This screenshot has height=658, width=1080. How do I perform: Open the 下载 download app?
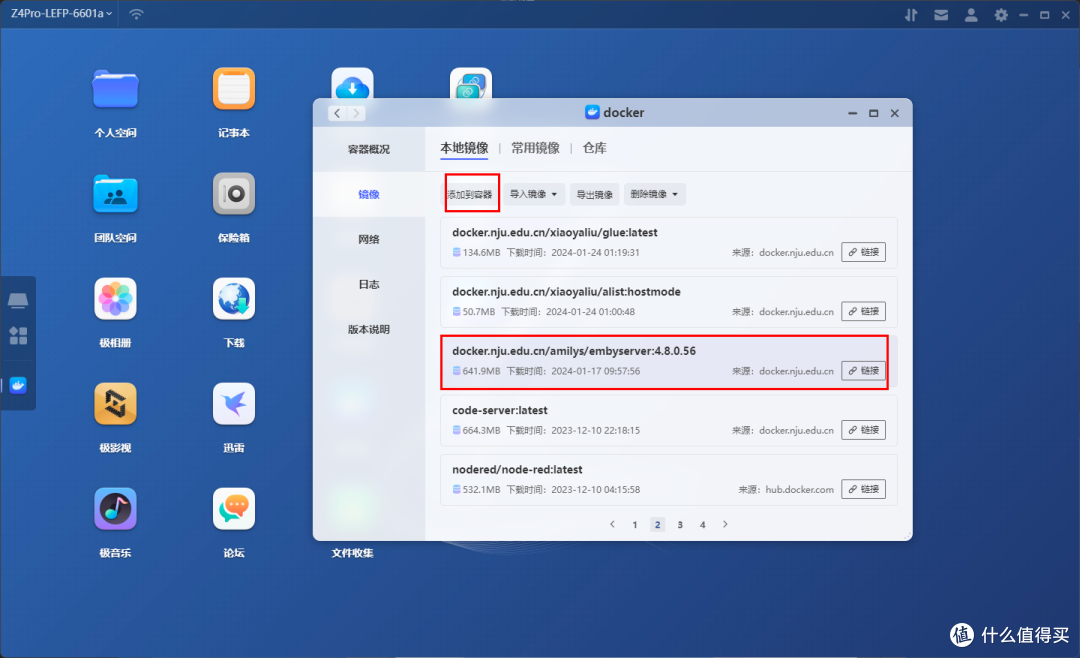click(x=233, y=299)
